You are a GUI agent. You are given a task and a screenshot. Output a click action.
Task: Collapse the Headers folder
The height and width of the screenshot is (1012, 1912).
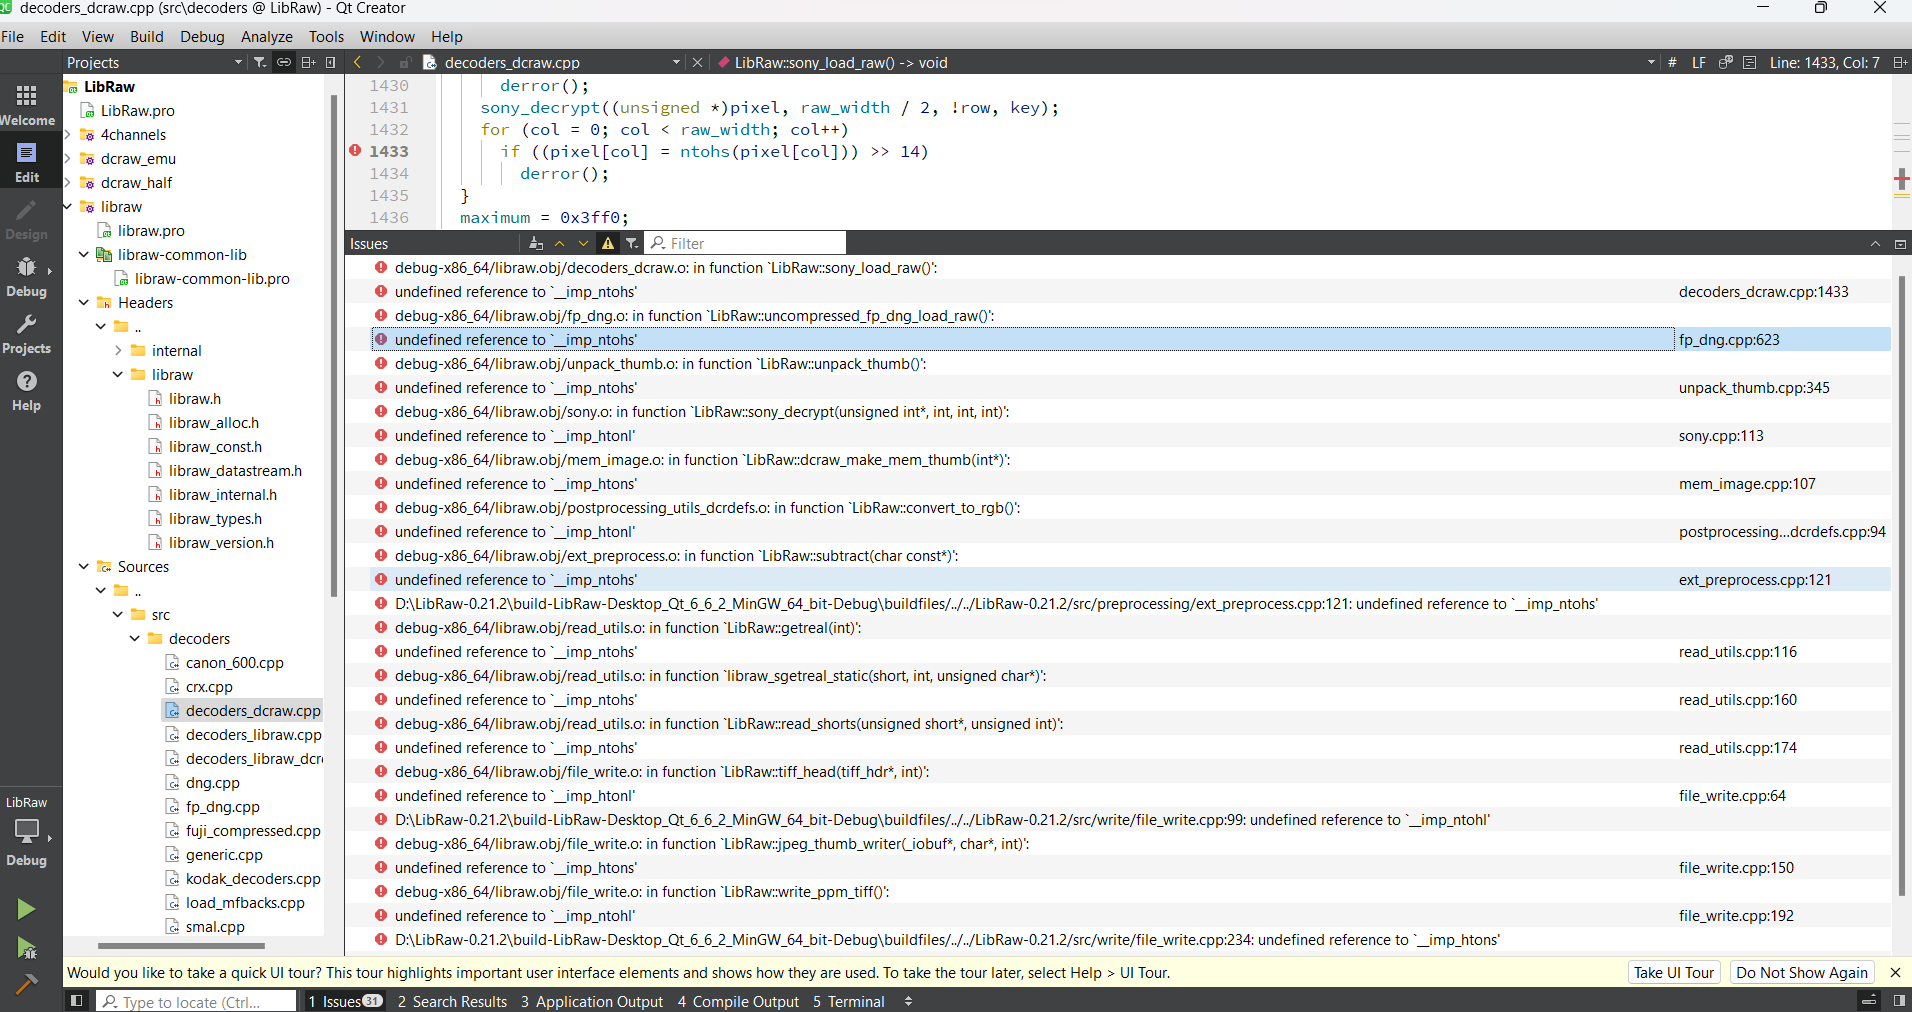point(84,302)
